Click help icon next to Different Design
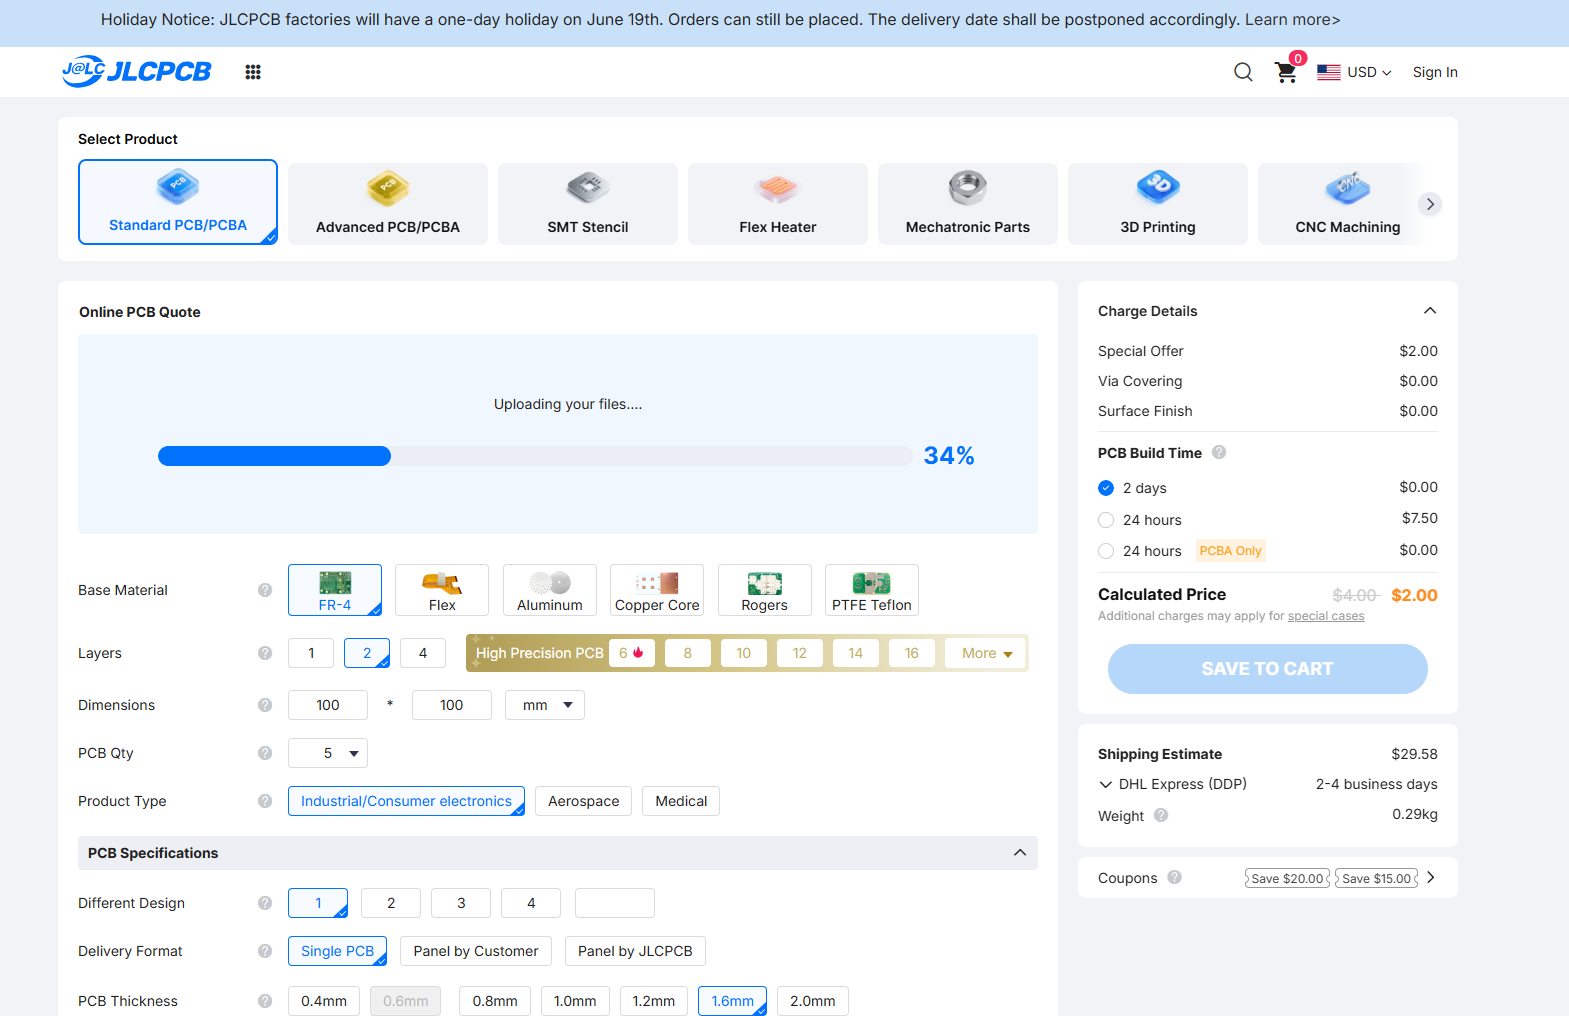This screenshot has height=1016, width=1569. [x=265, y=903]
